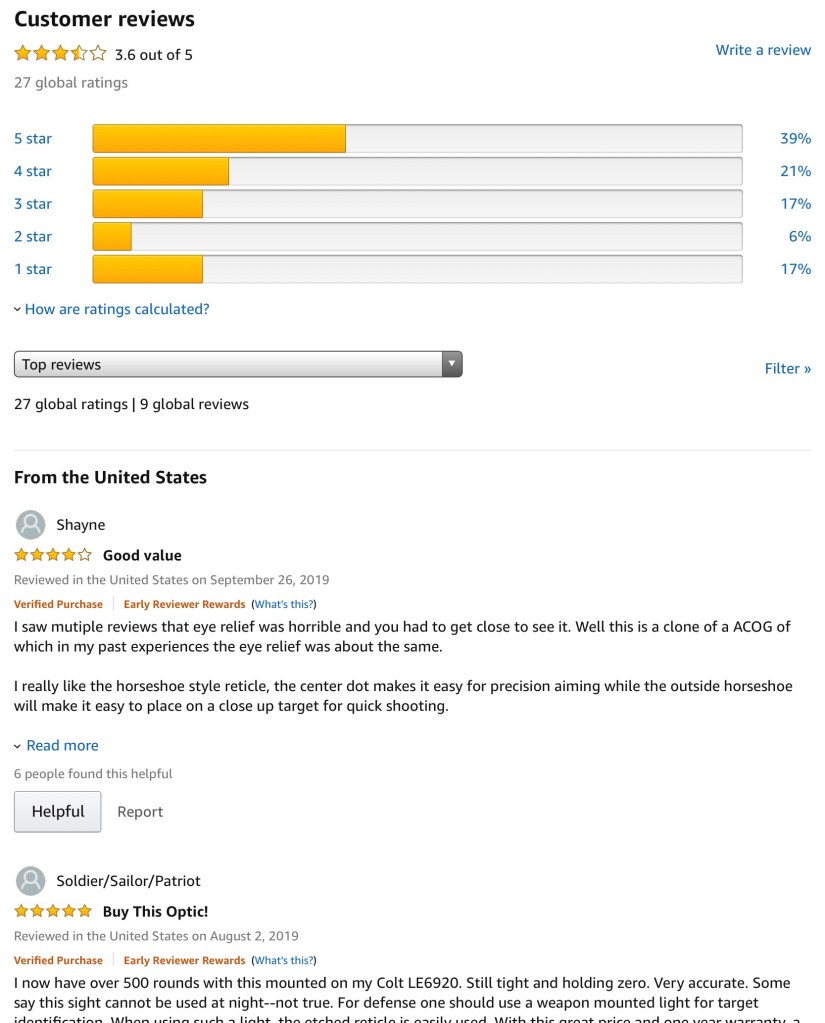Open the Filter options link
The image size is (825, 1023).
coord(788,368)
